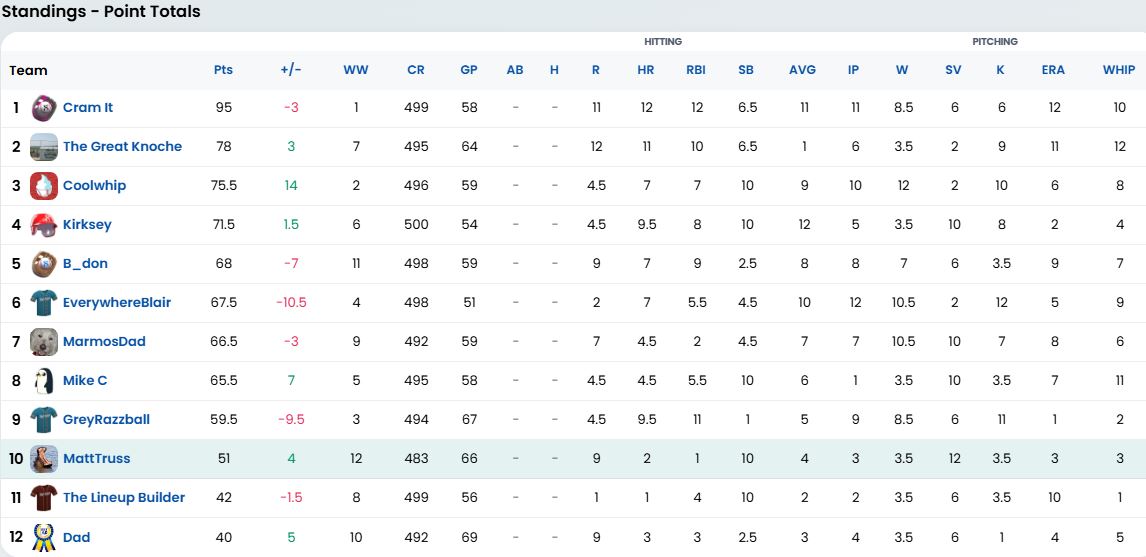Click Dad blue ribbon avatar icon
1146x557 pixels.
pos(44,537)
